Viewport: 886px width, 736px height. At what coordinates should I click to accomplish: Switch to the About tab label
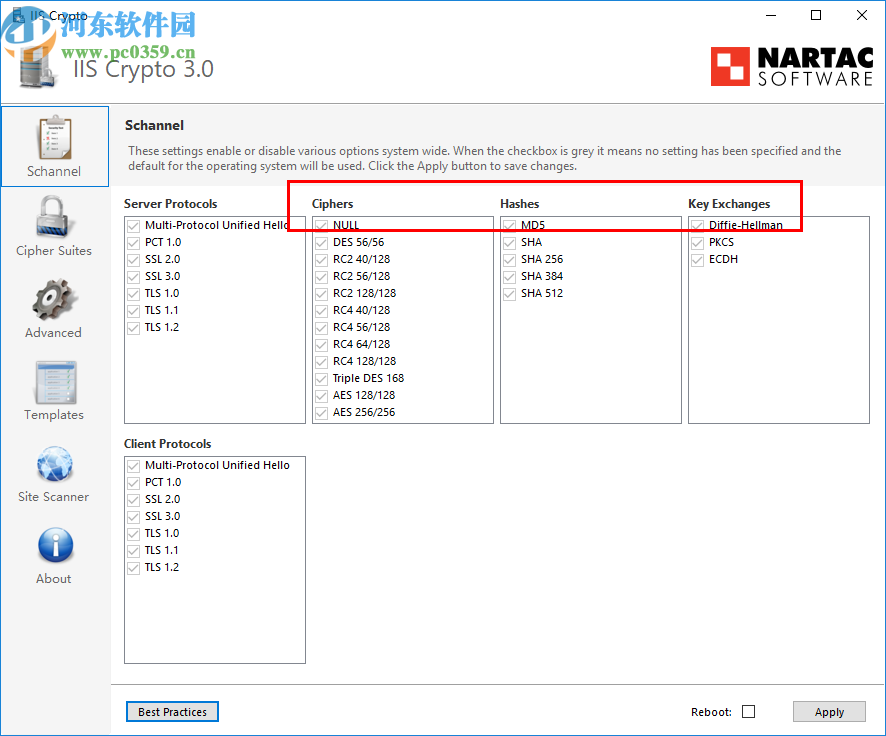point(54,578)
